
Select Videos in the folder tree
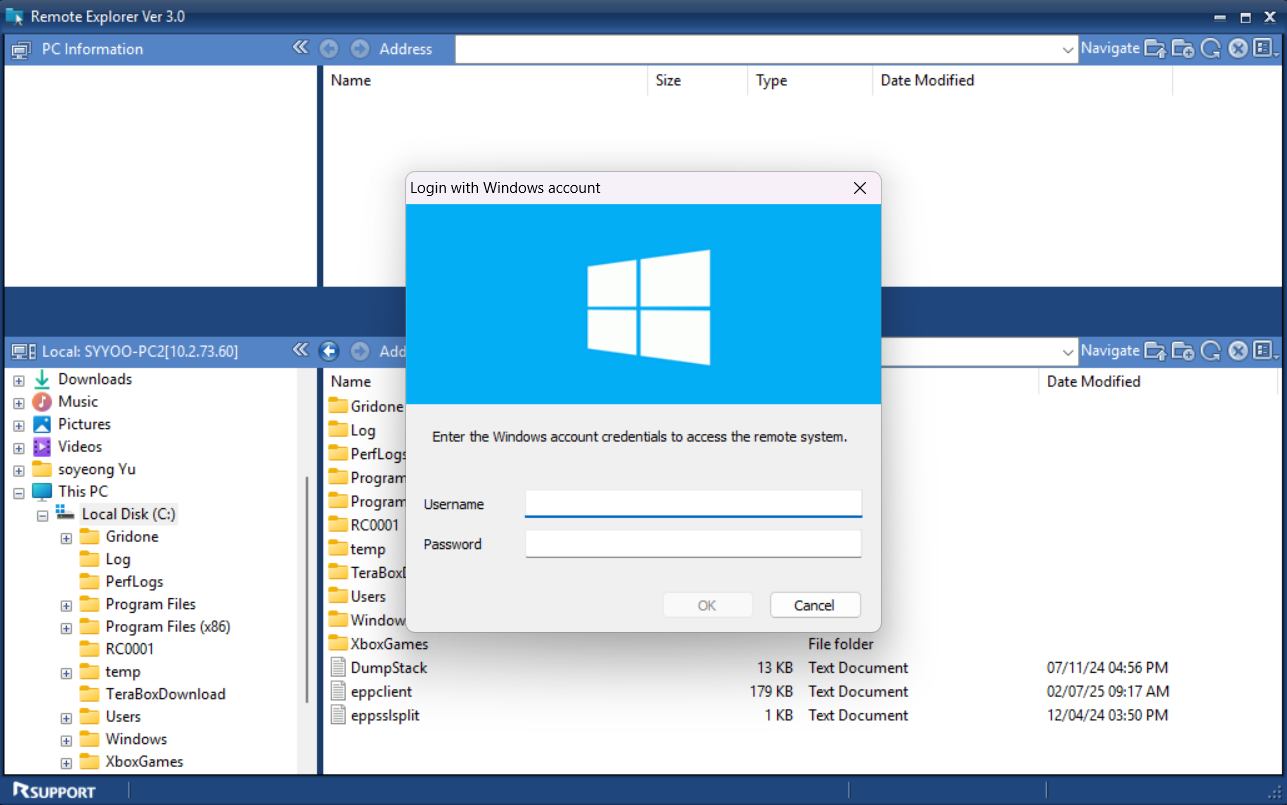click(80, 446)
